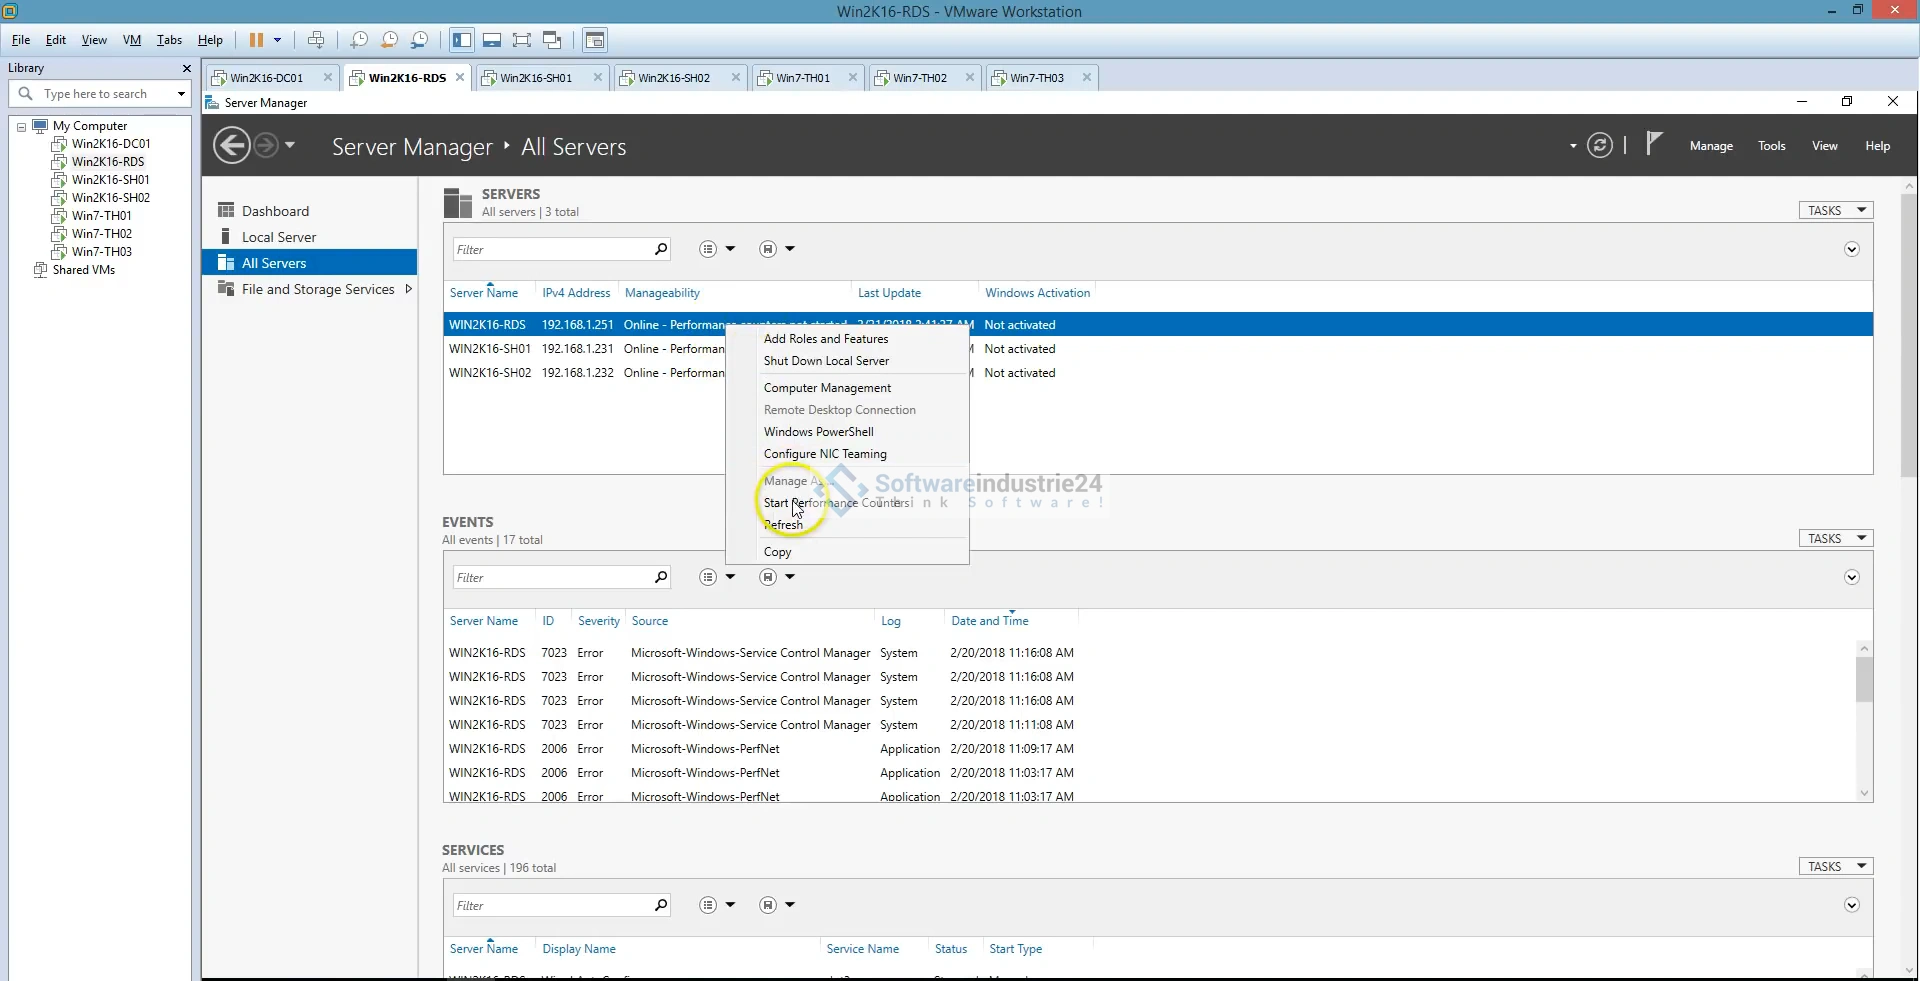Click the VMware pause button in toolbar
Screen dimensions: 1920x981
[256, 40]
